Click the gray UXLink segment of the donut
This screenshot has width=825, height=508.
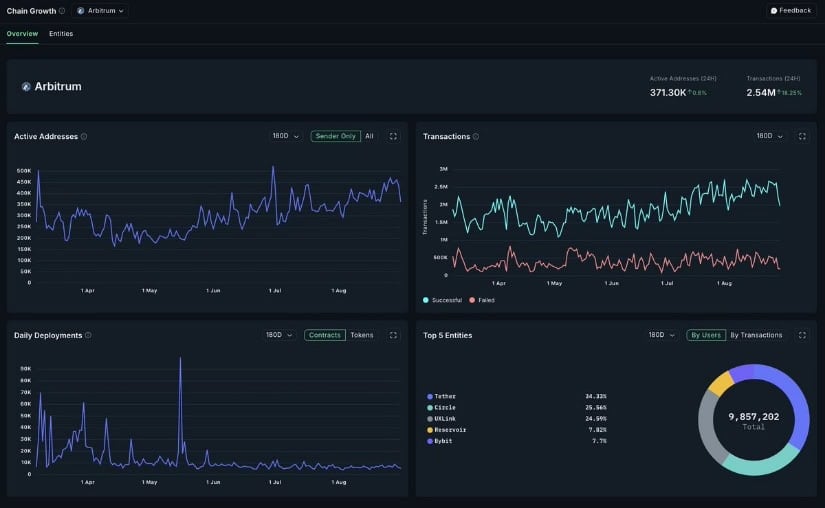(709, 426)
